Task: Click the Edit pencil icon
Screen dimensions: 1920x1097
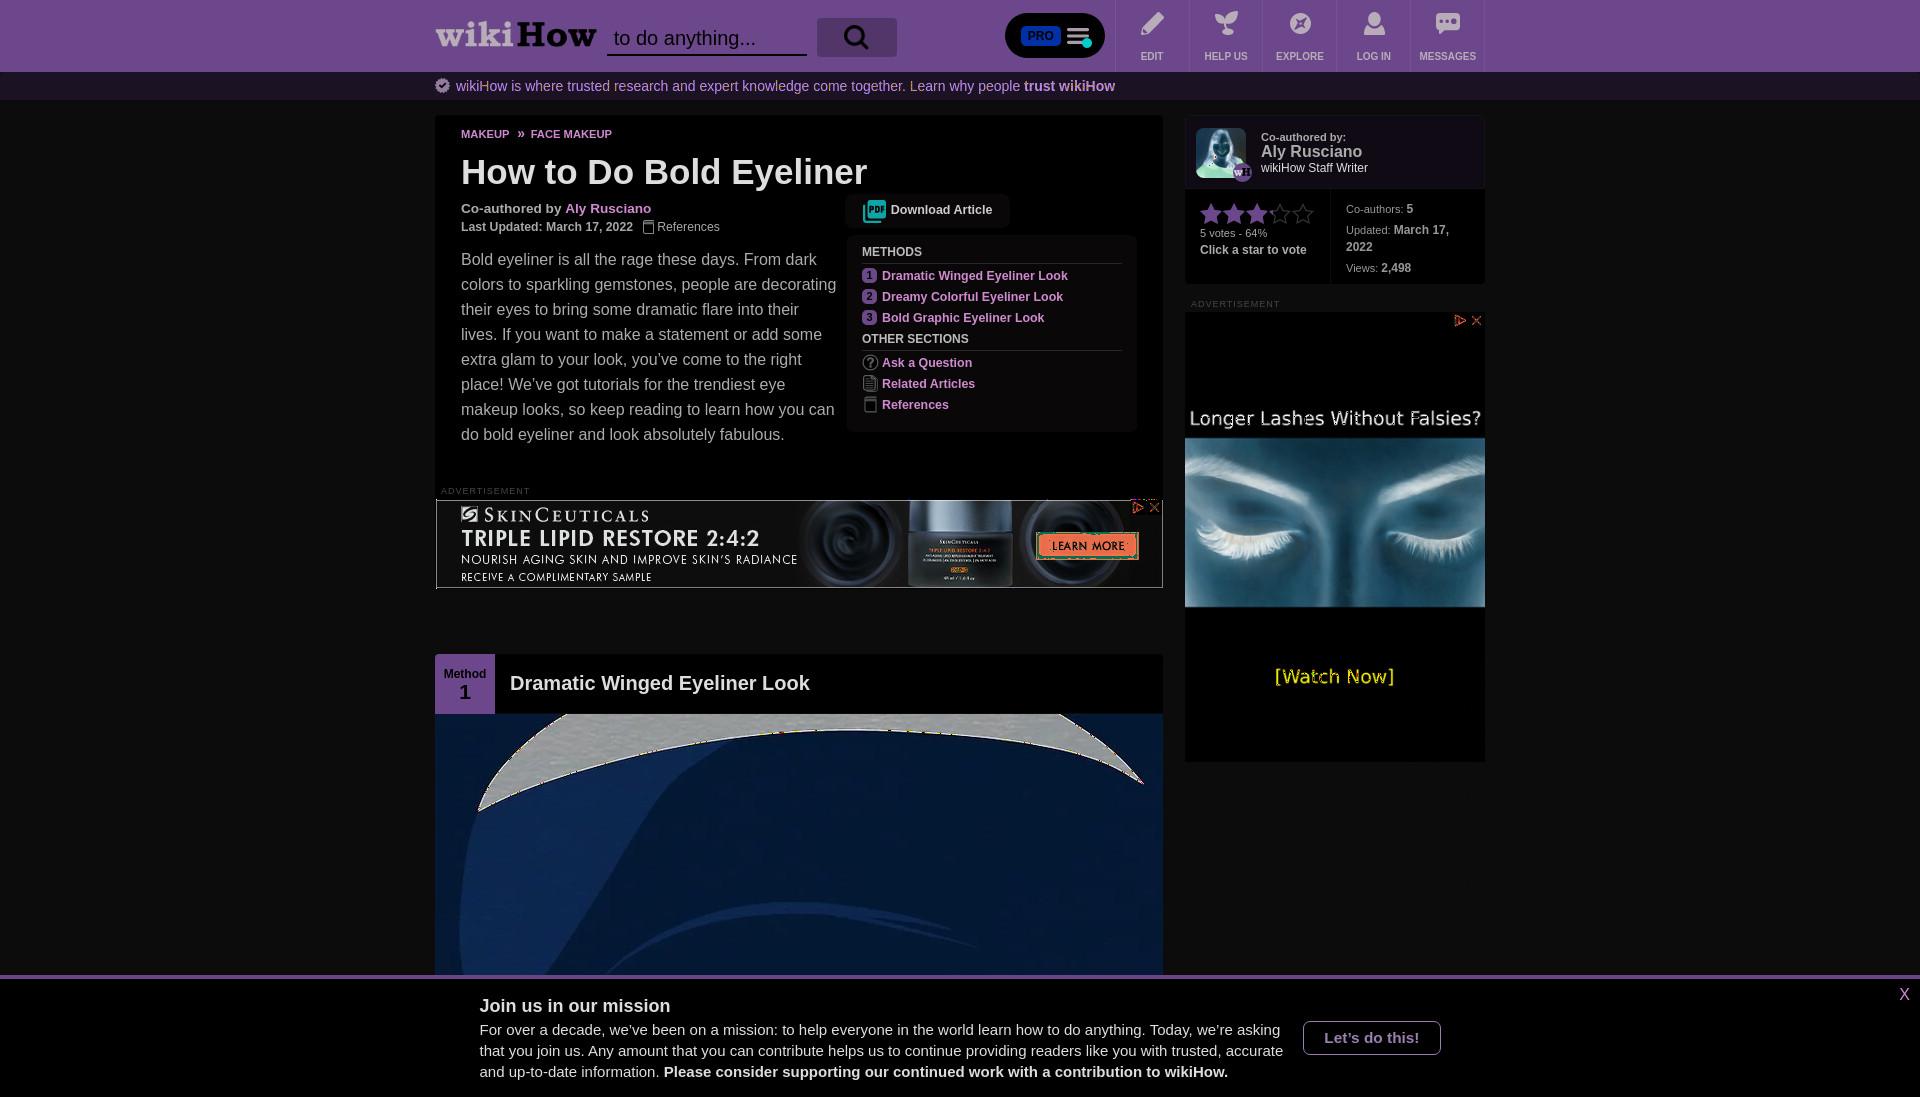Action: 1152,24
